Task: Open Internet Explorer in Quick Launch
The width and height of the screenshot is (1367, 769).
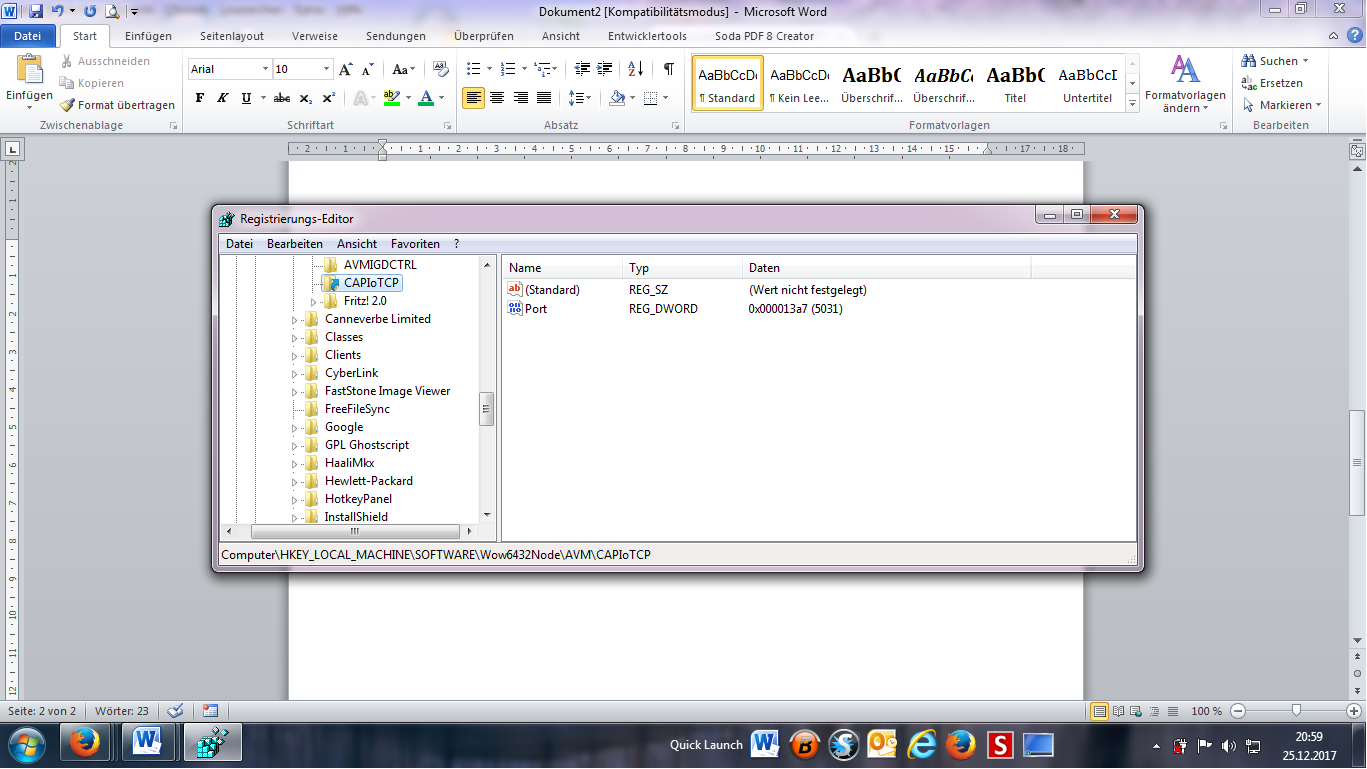Action: [x=921, y=744]
